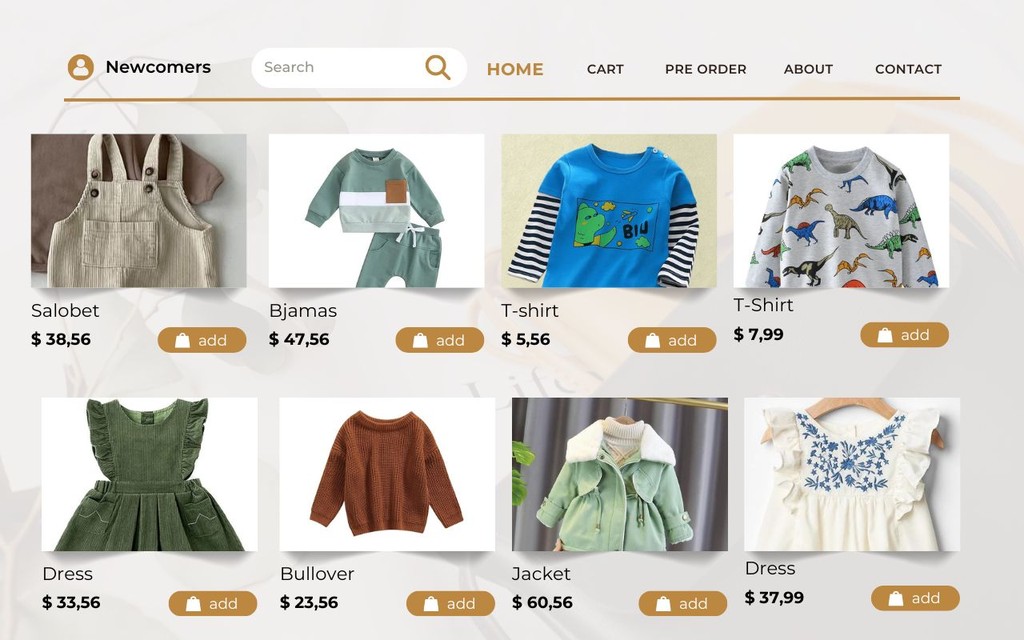
Task: Open the brown Bullover sweater thumbnail
Action: (x=387, y=474)
